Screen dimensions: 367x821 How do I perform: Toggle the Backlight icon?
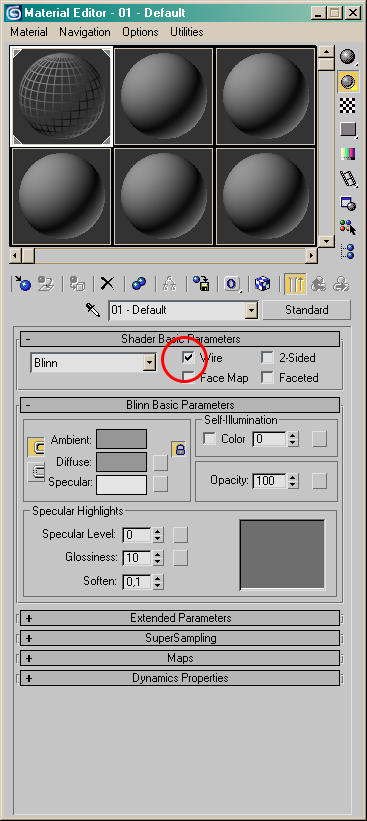348,81
